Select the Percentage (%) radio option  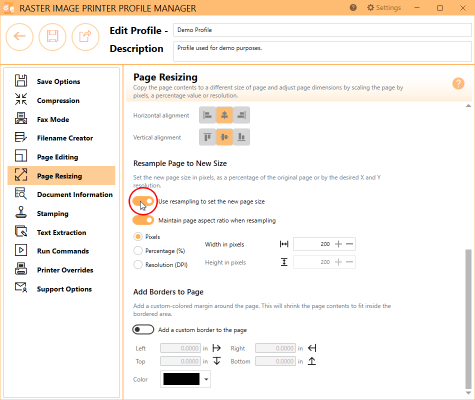coord(137,251)
